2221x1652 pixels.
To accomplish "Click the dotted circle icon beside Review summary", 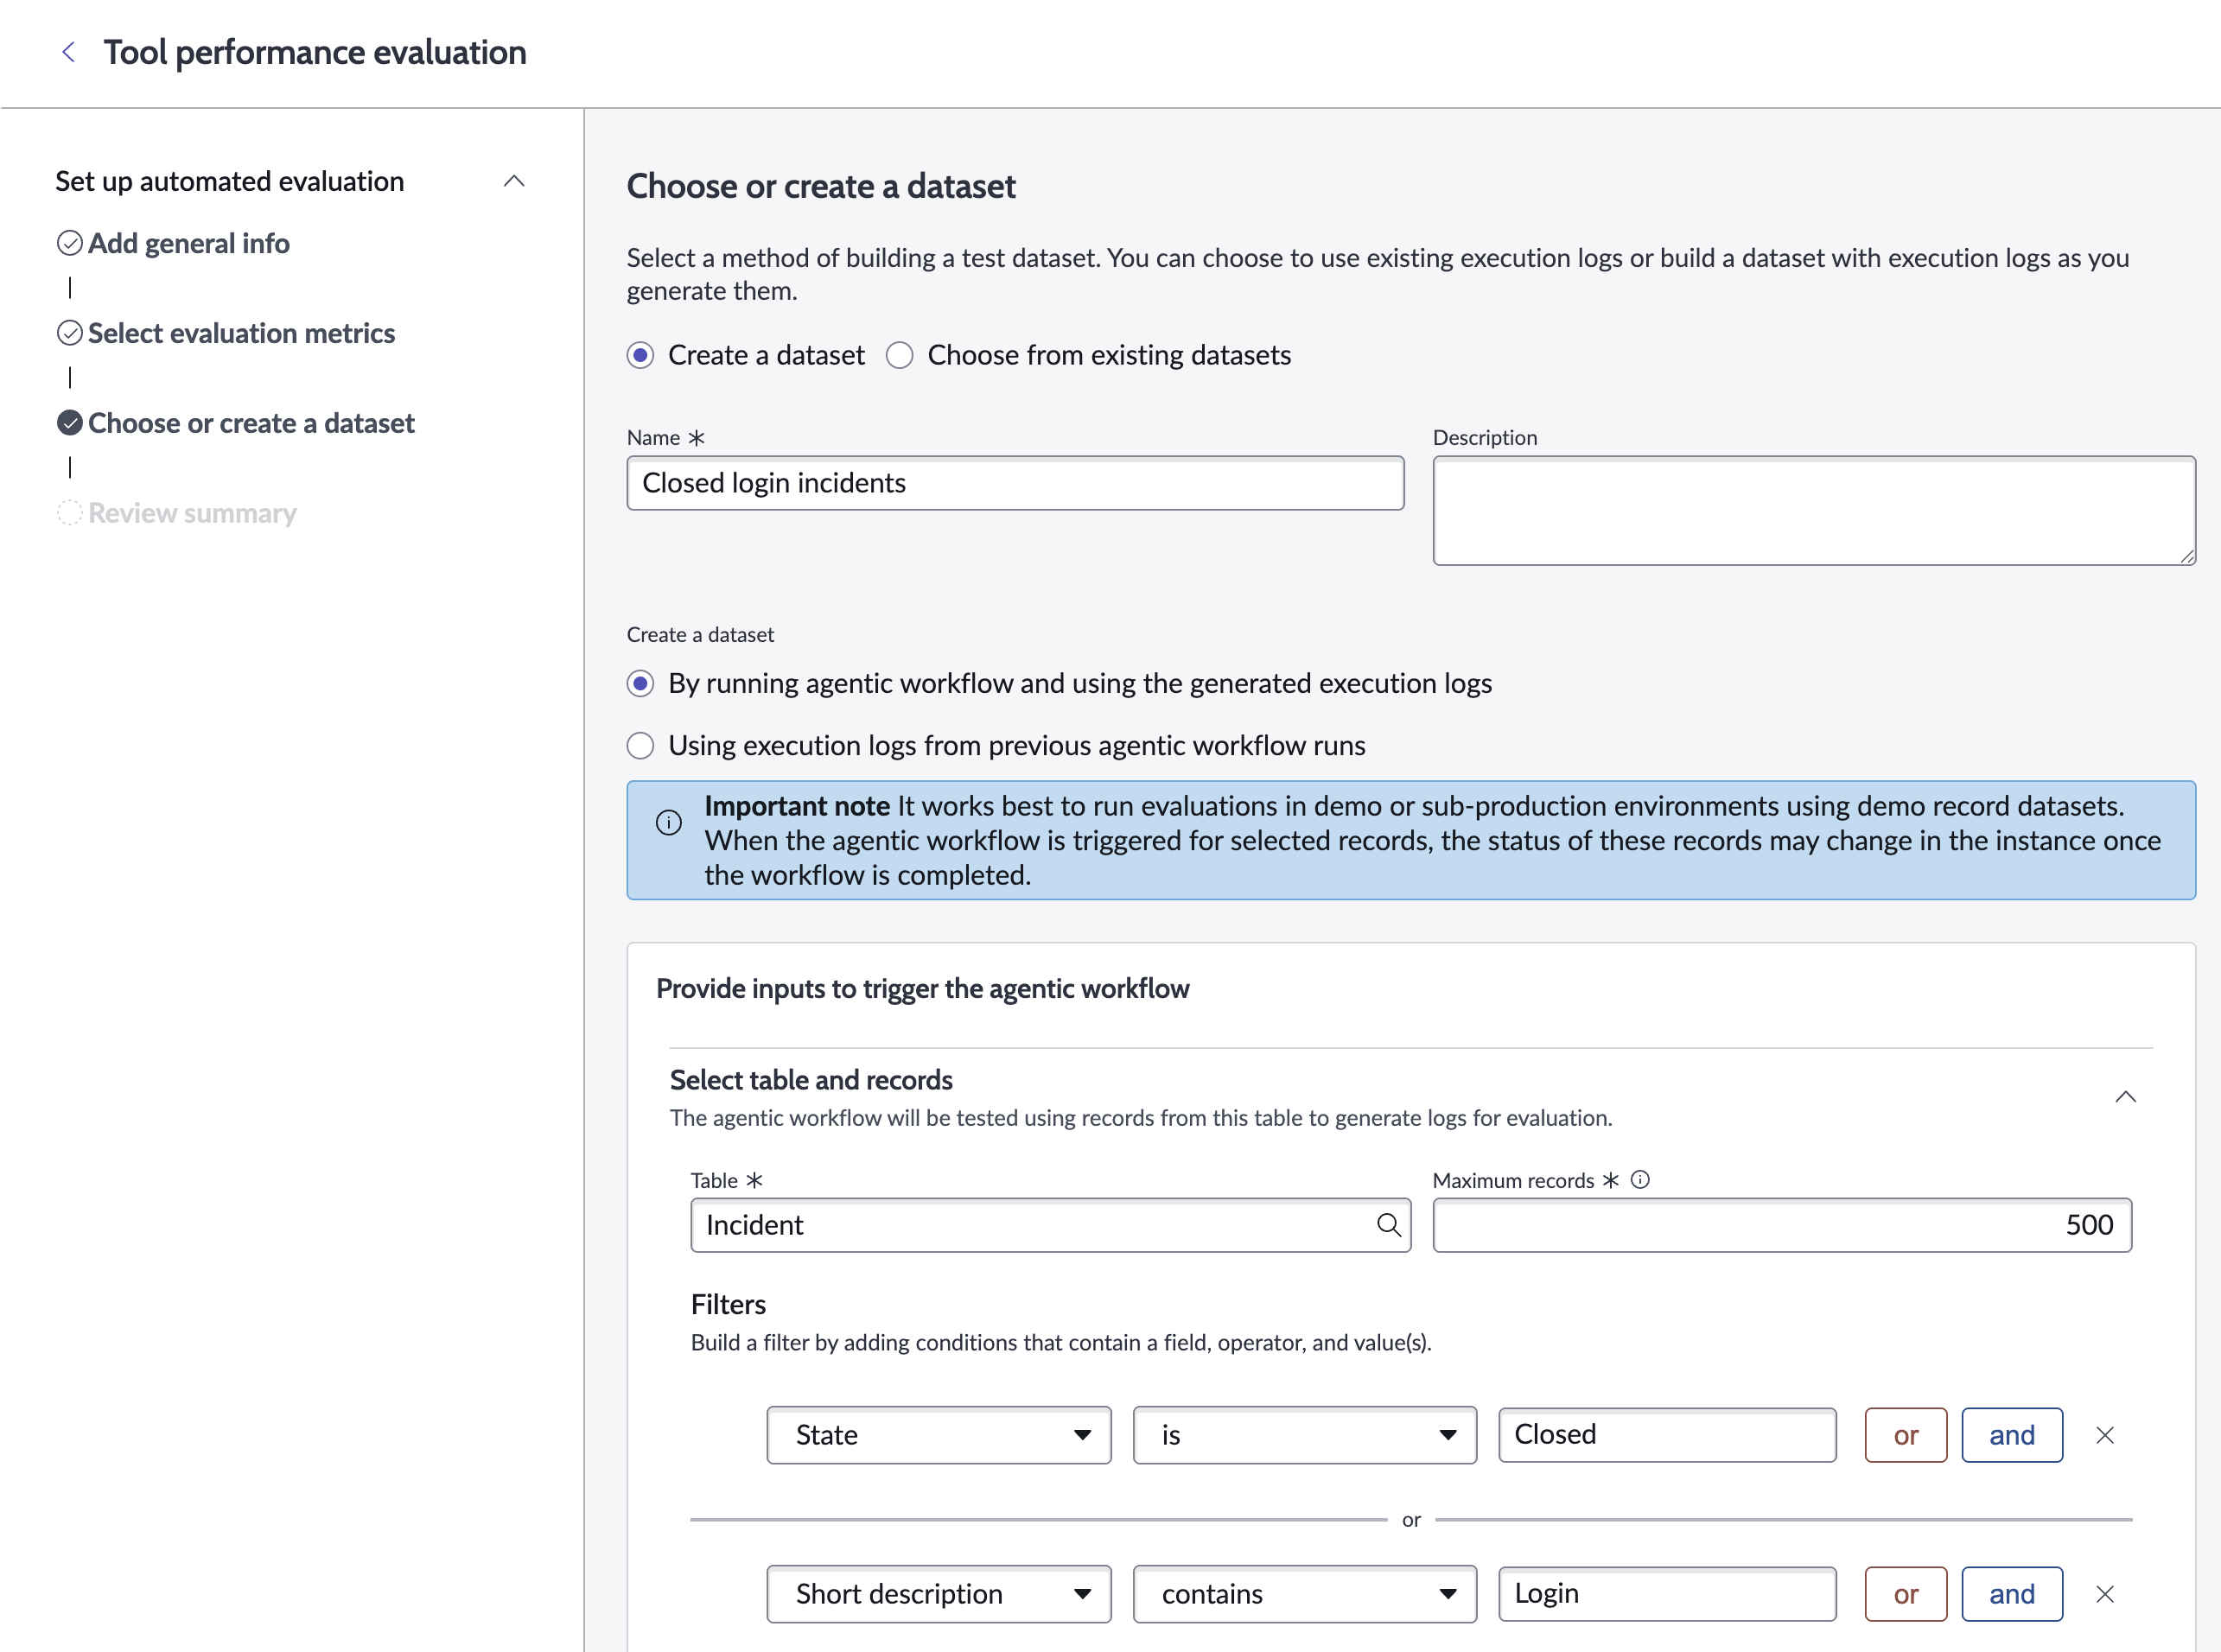I will pyautogui.click(x=70, y=513).
